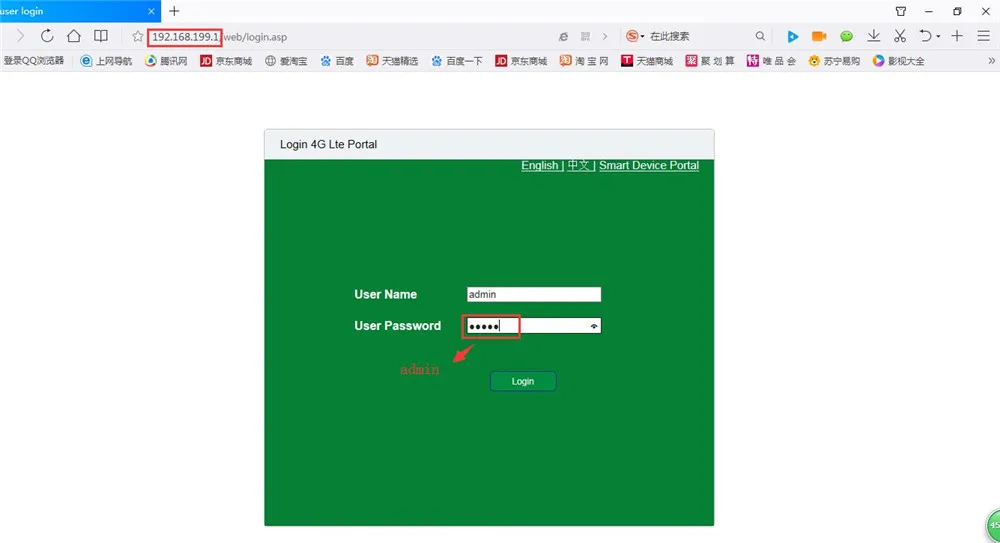Open the 淘宝网 bookmark
Viewport: 1000px width, 543px height.
(584, 61)
